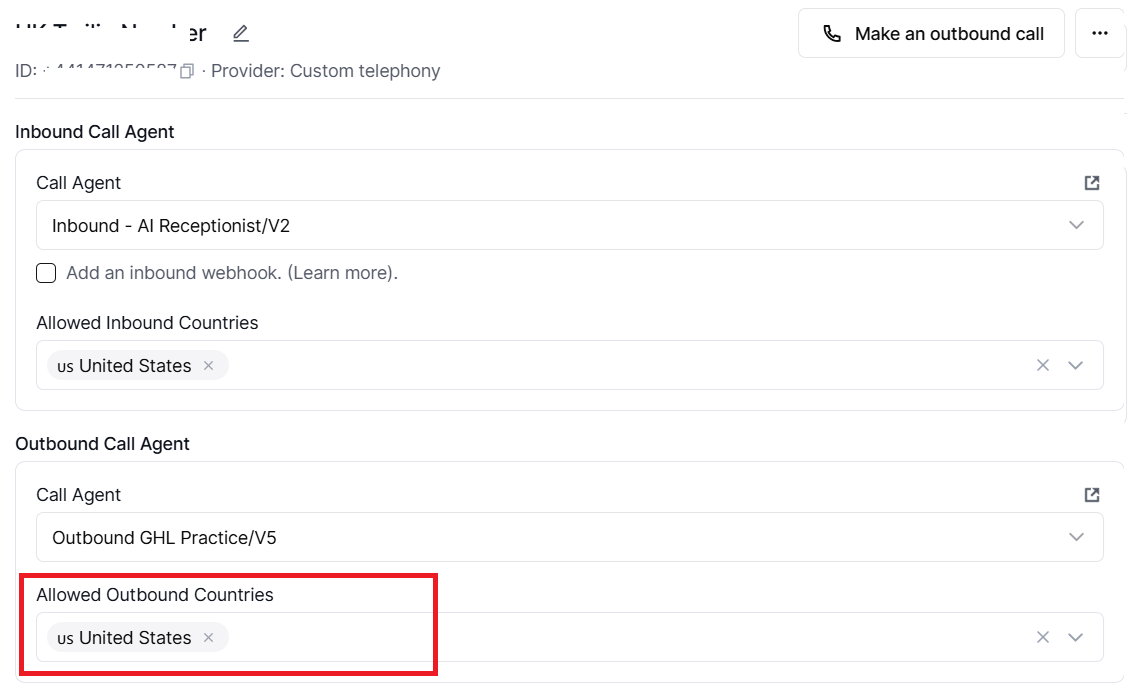Open outbound call agent in new window
The width and height of the screenshot is (1148, 686).
[x=1092, y=495]
